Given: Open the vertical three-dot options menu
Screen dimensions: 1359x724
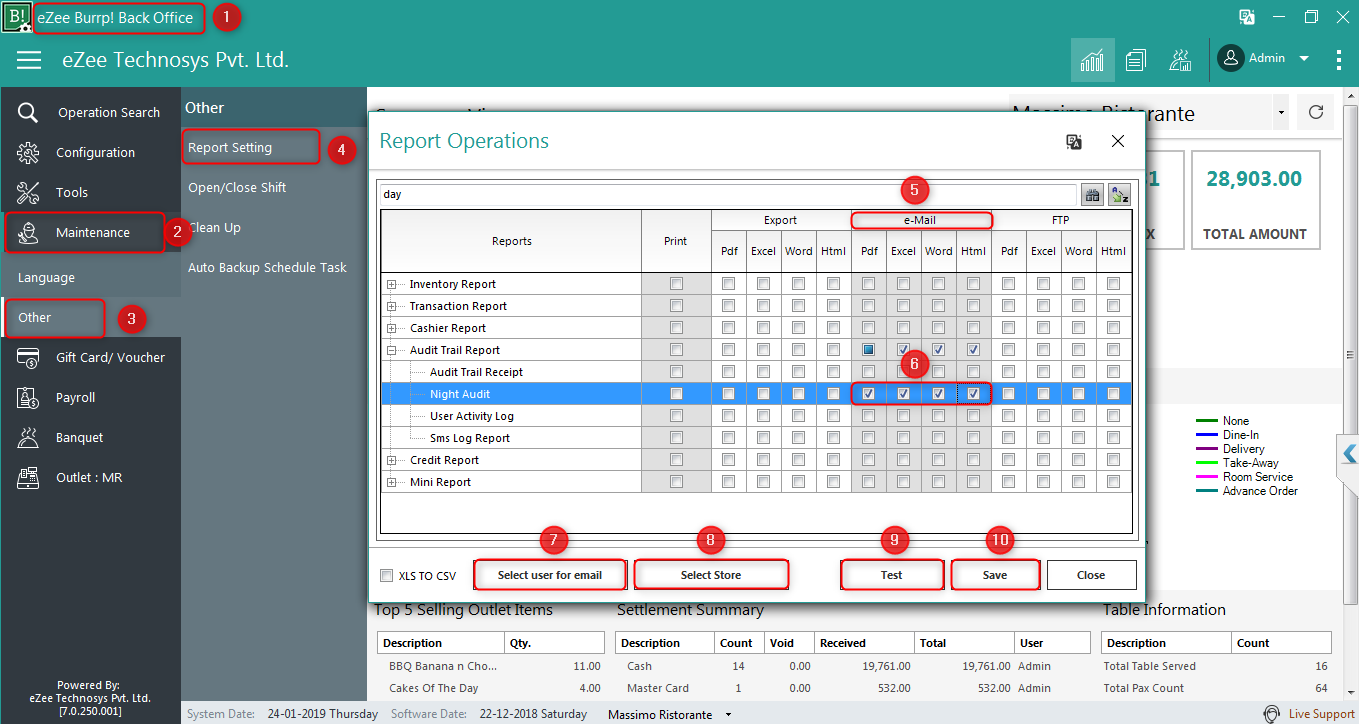Looking at the screenshot, I should pos(1339,59).
